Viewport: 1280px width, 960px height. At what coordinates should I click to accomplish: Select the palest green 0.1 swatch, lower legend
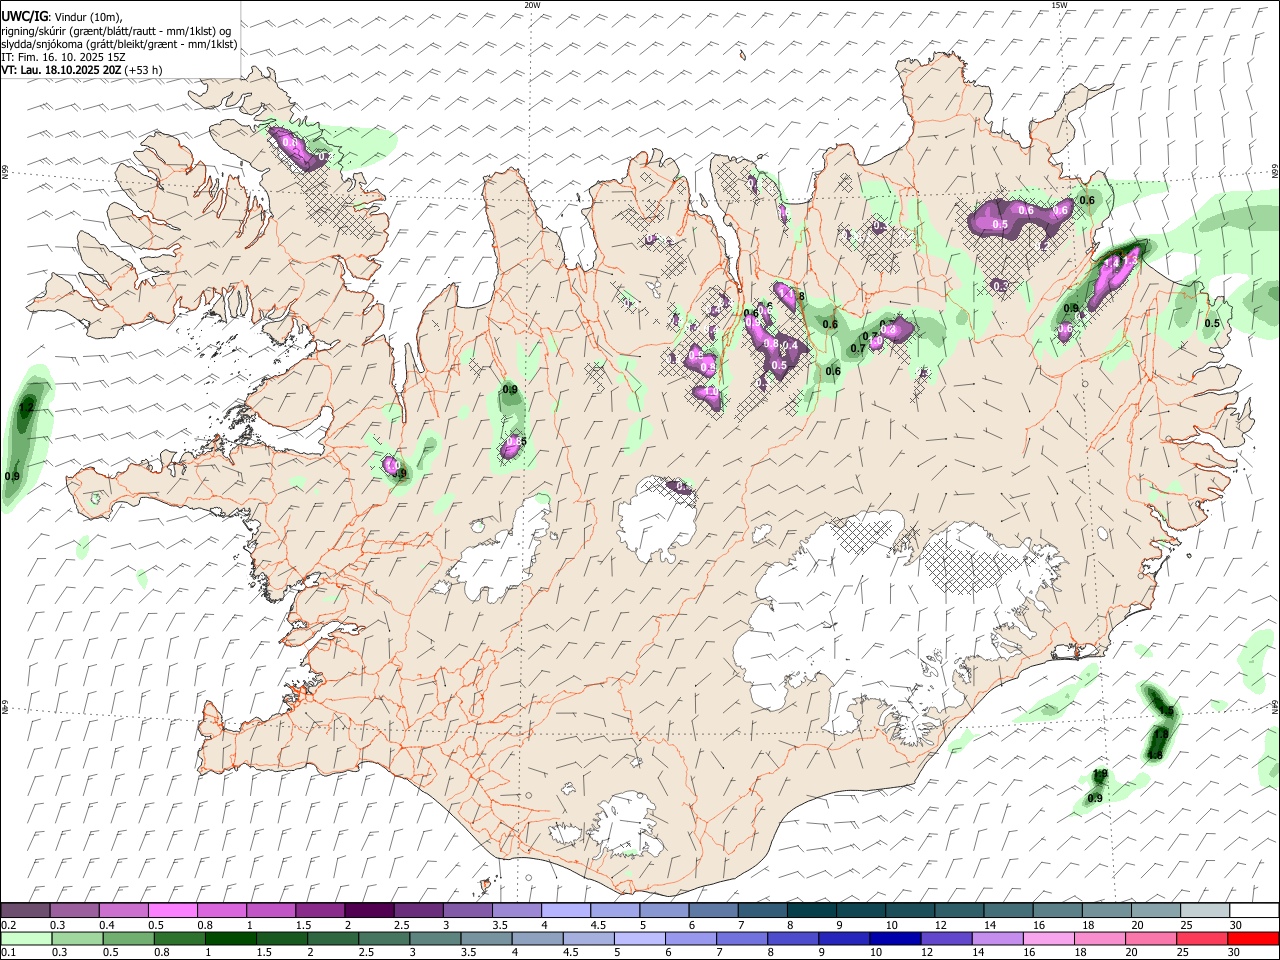tap(26, 939)
